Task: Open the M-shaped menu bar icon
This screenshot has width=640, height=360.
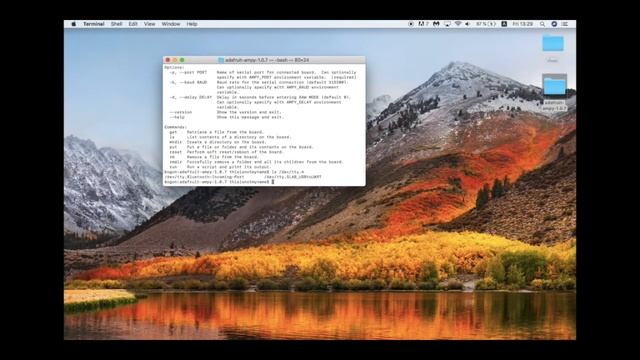Action: 436,24
